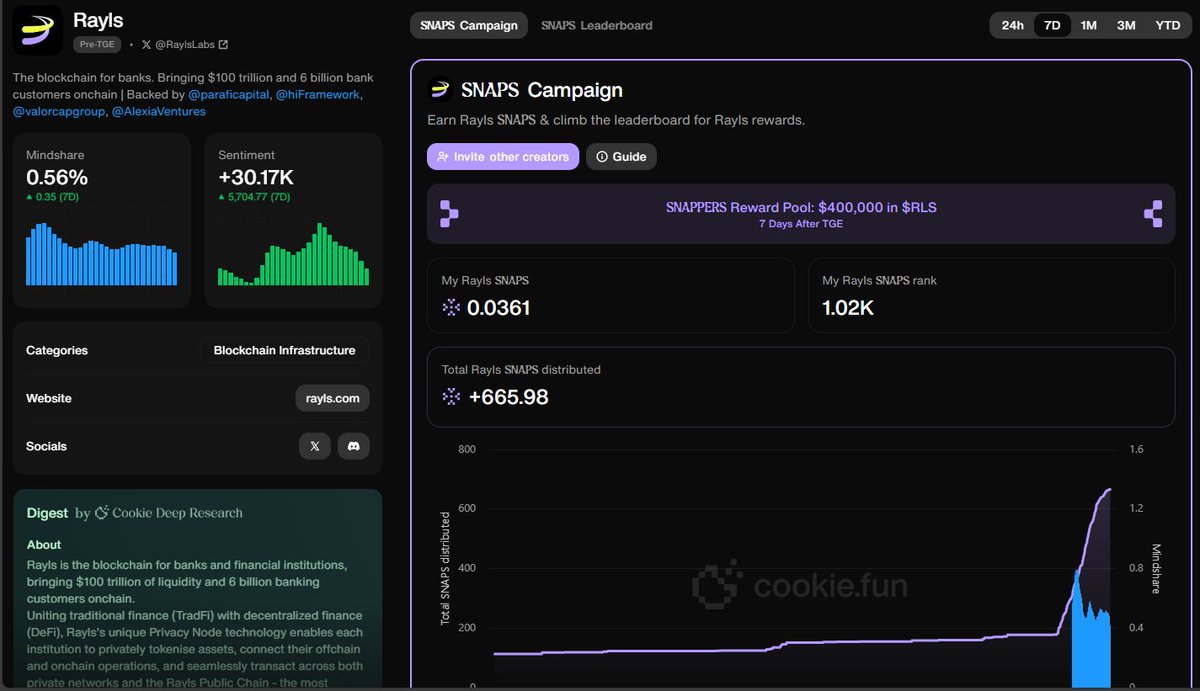The width and height of the screenshot is (1200, 691).
Task: Open the @paraficapital mention link
Action: (228, 94)
